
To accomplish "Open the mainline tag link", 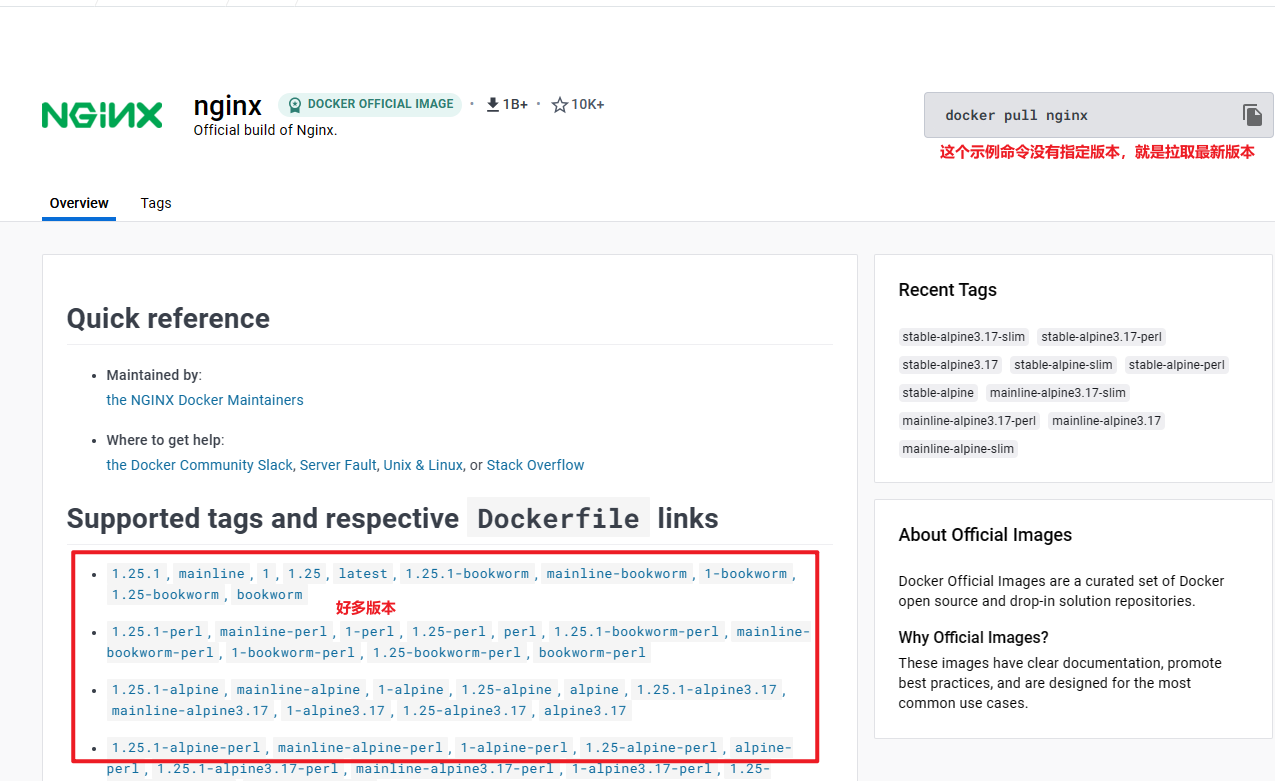I will tap(211, 574).
